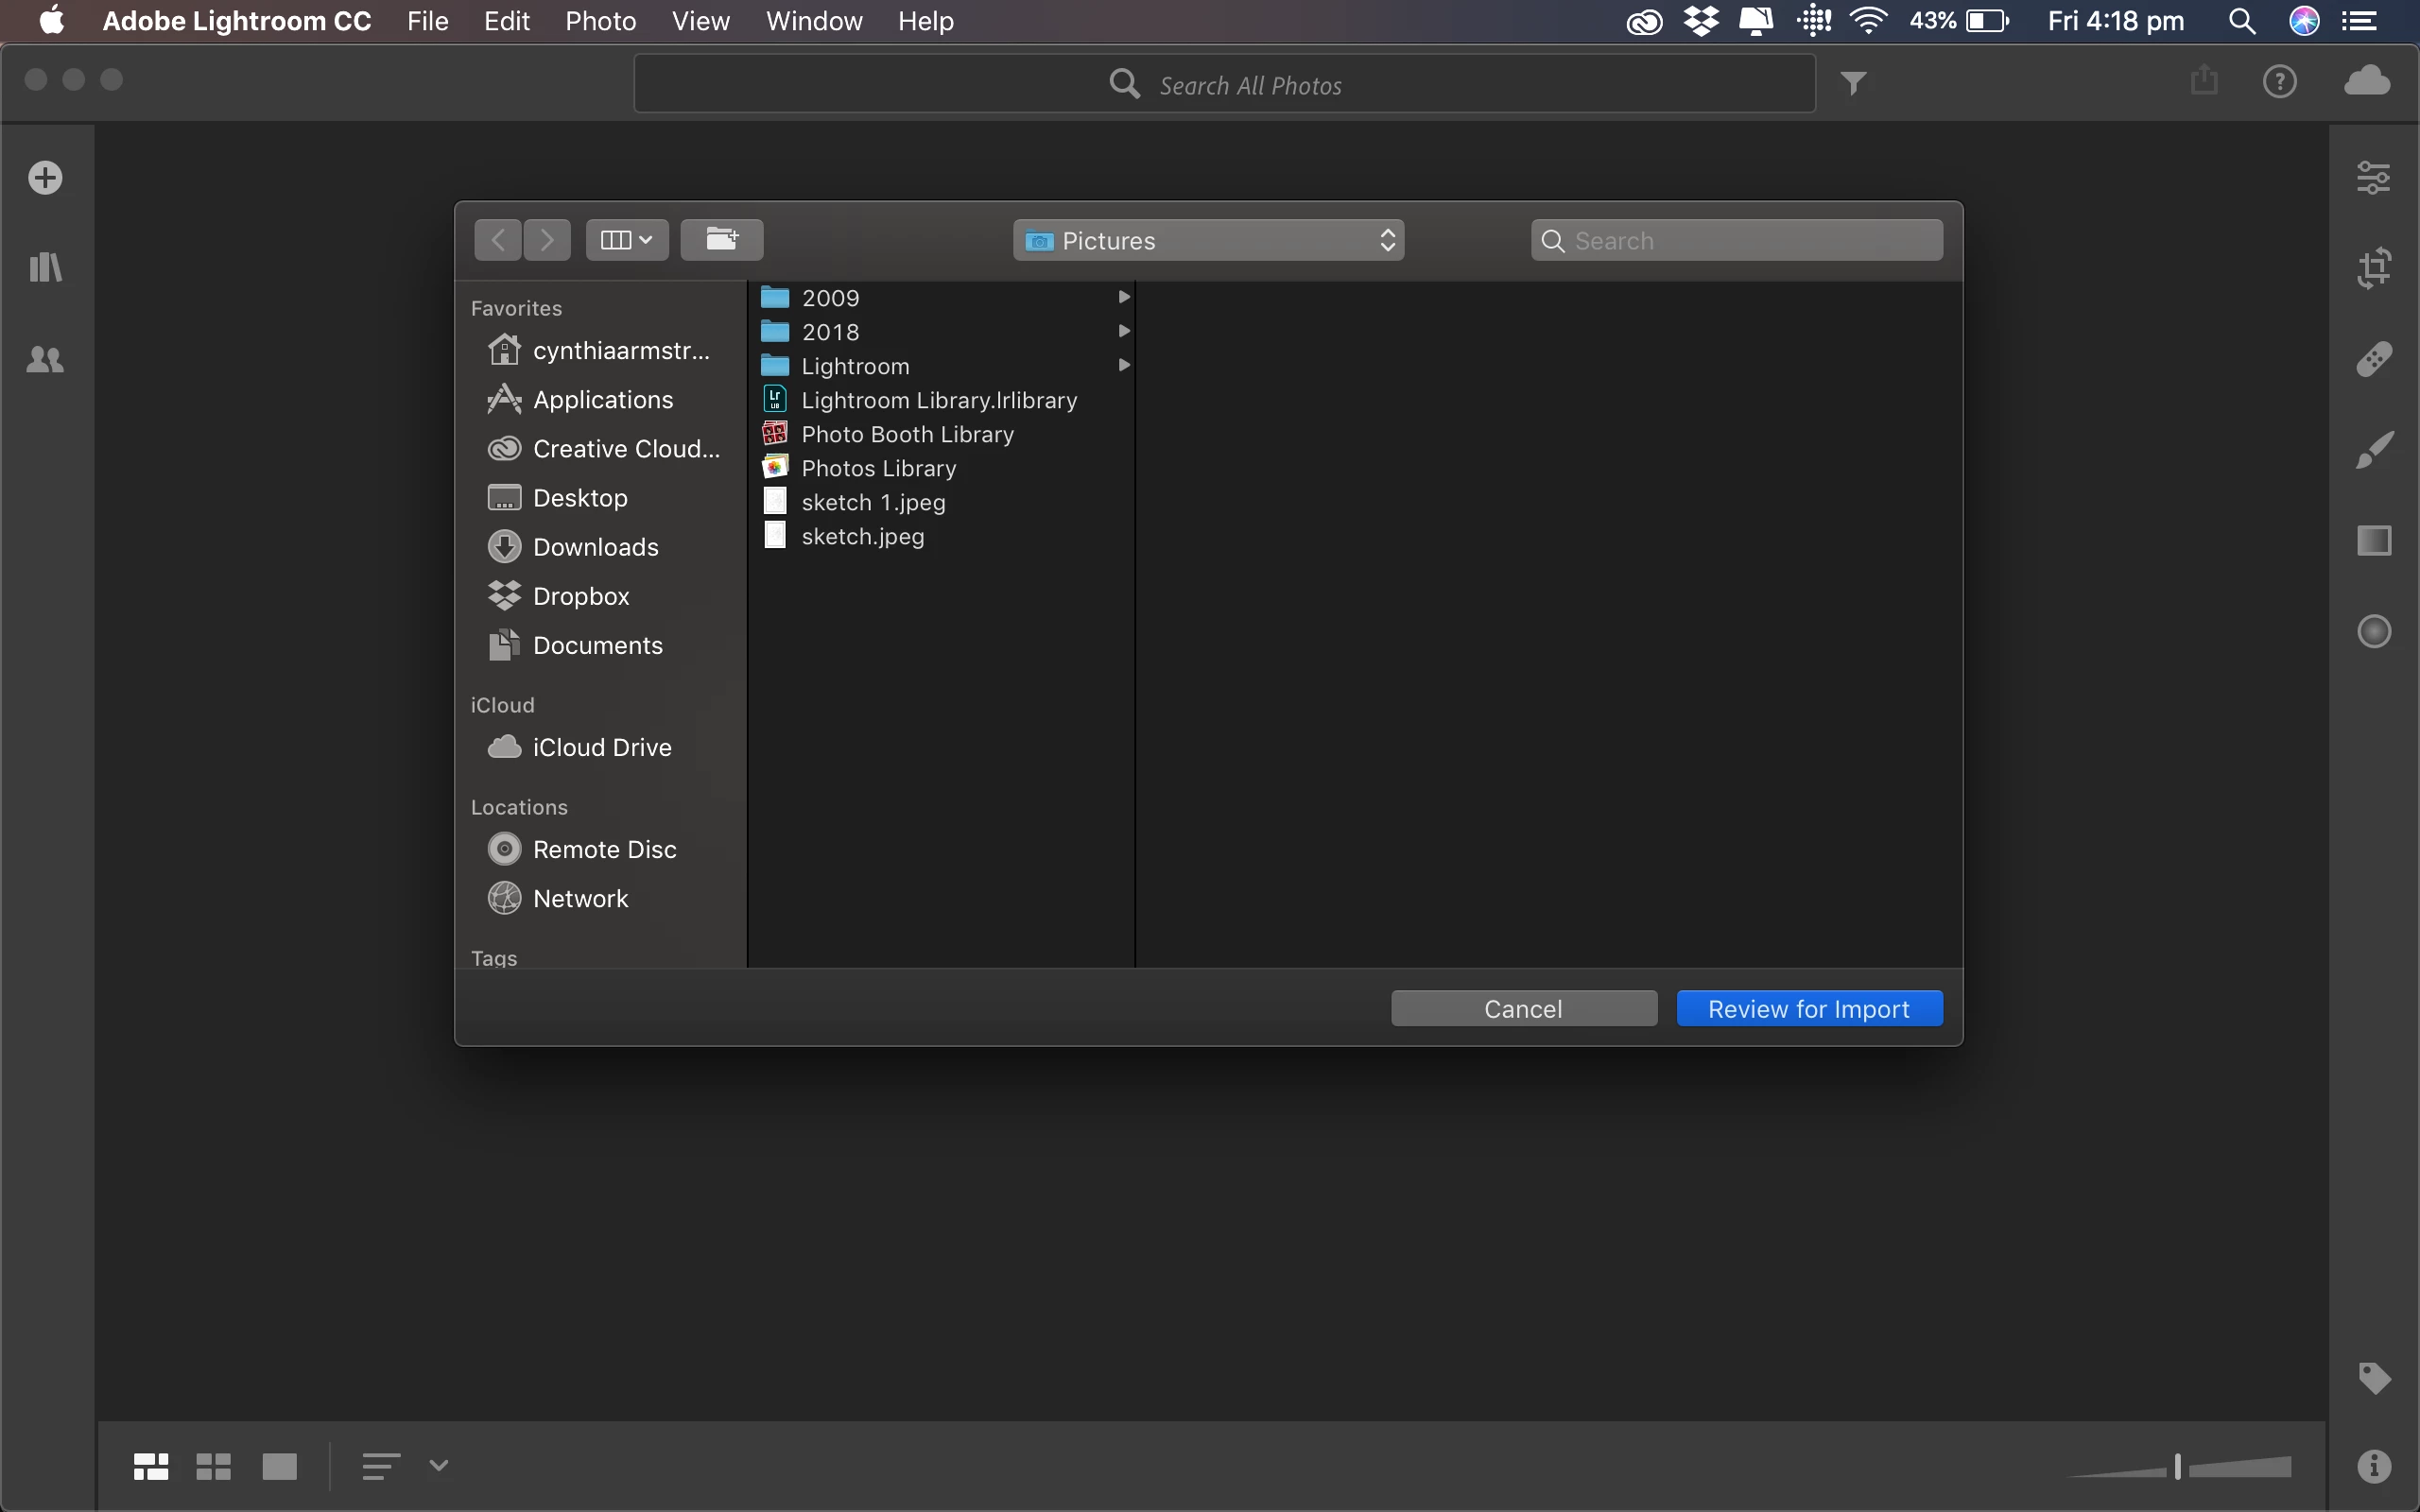
Task: Select the Brush tool
Action: pyautogui.click(x=2374, y=450)
